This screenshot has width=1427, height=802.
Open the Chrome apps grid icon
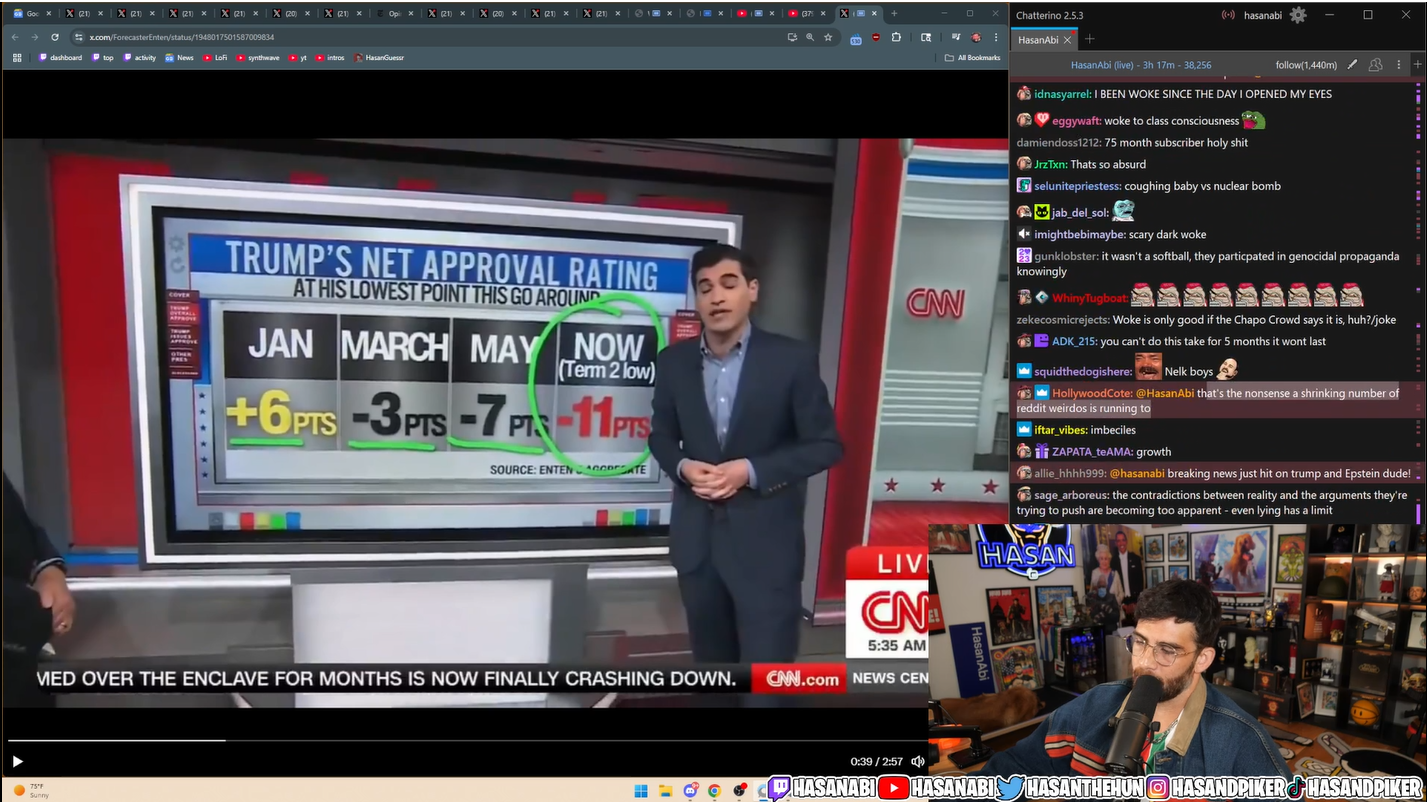click(17, 58)
